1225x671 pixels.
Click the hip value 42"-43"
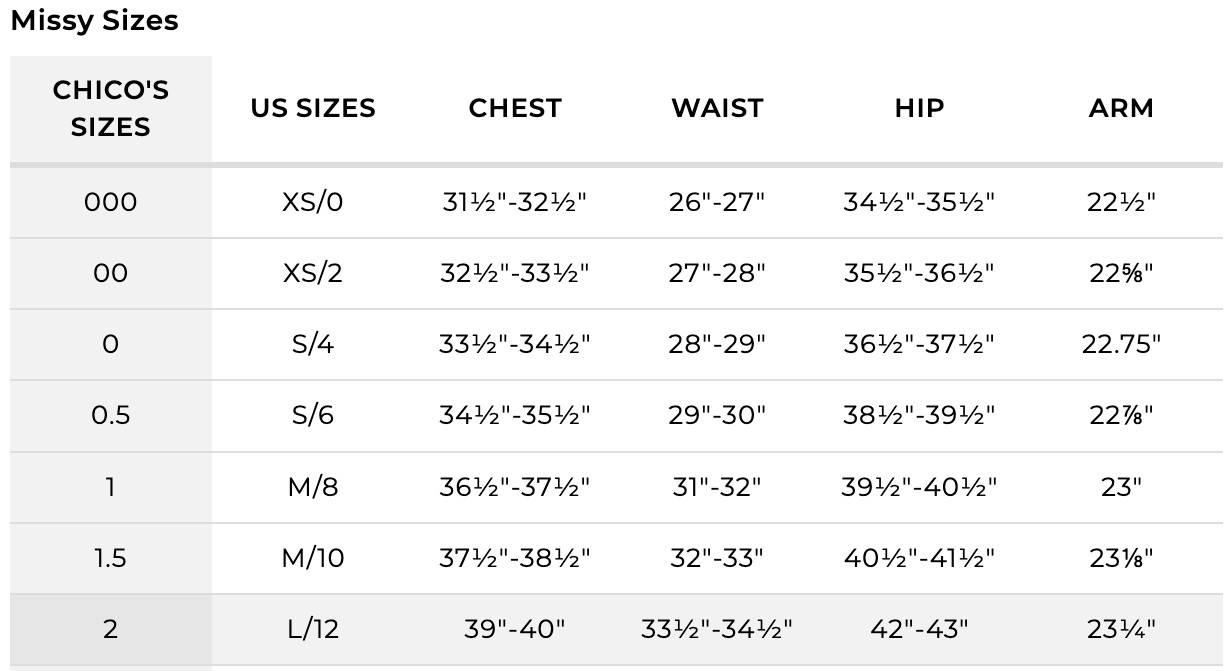click(919, 629)
